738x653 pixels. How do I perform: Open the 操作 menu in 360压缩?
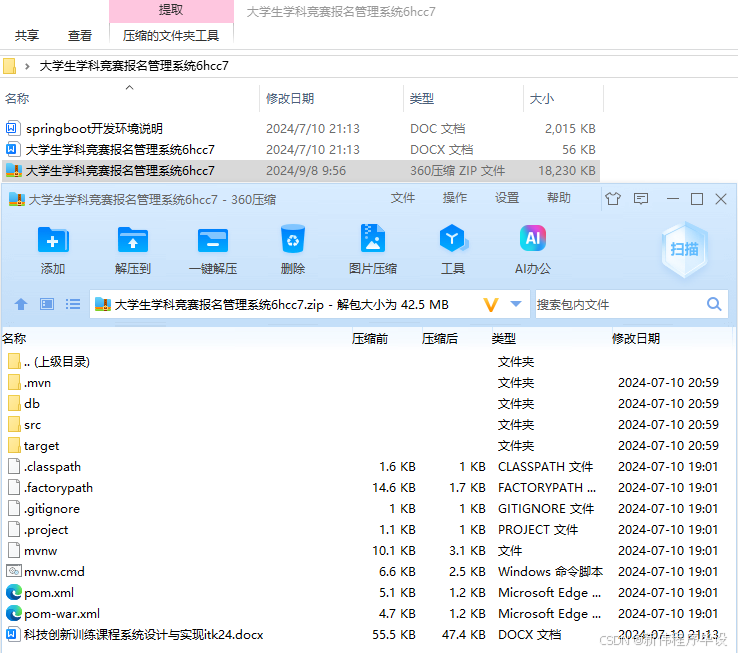[x=455, y=198]
